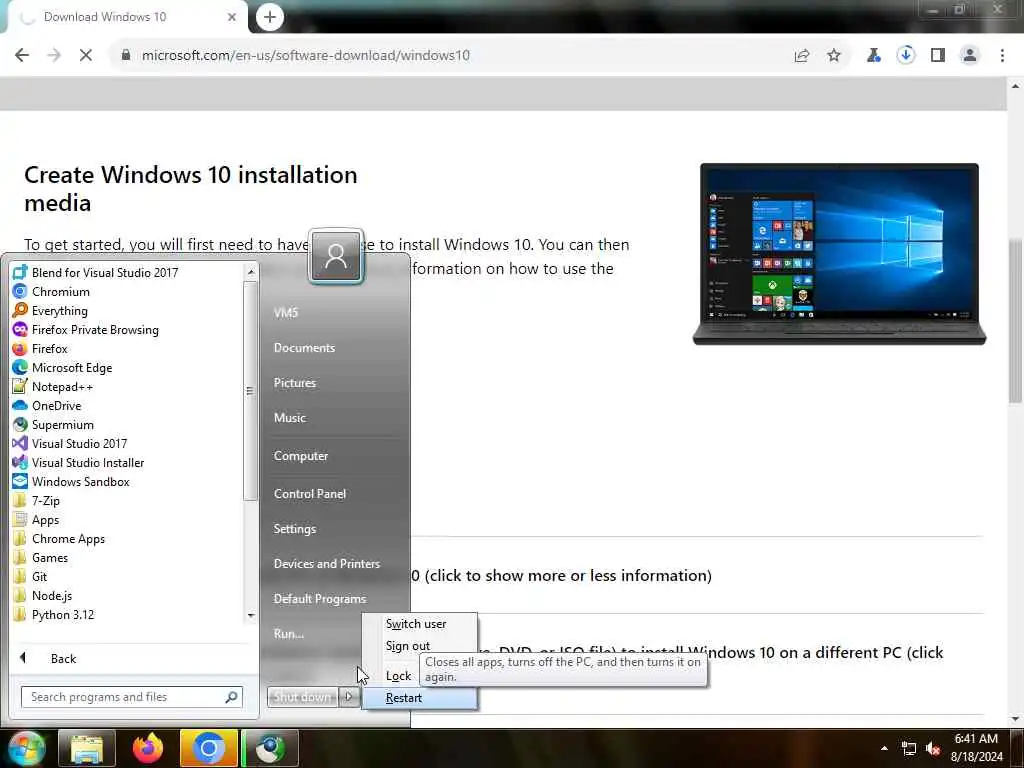Share this page icon
This screenshot has height=768, width=1024.
802,55
